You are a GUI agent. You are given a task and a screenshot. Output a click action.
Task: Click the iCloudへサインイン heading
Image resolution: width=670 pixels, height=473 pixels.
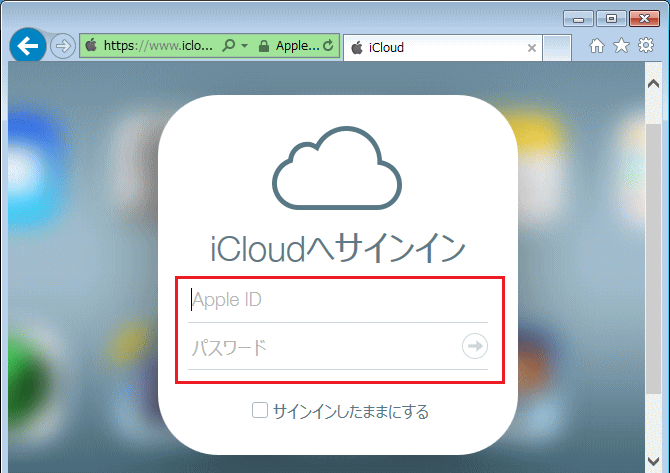coord(338,248)
